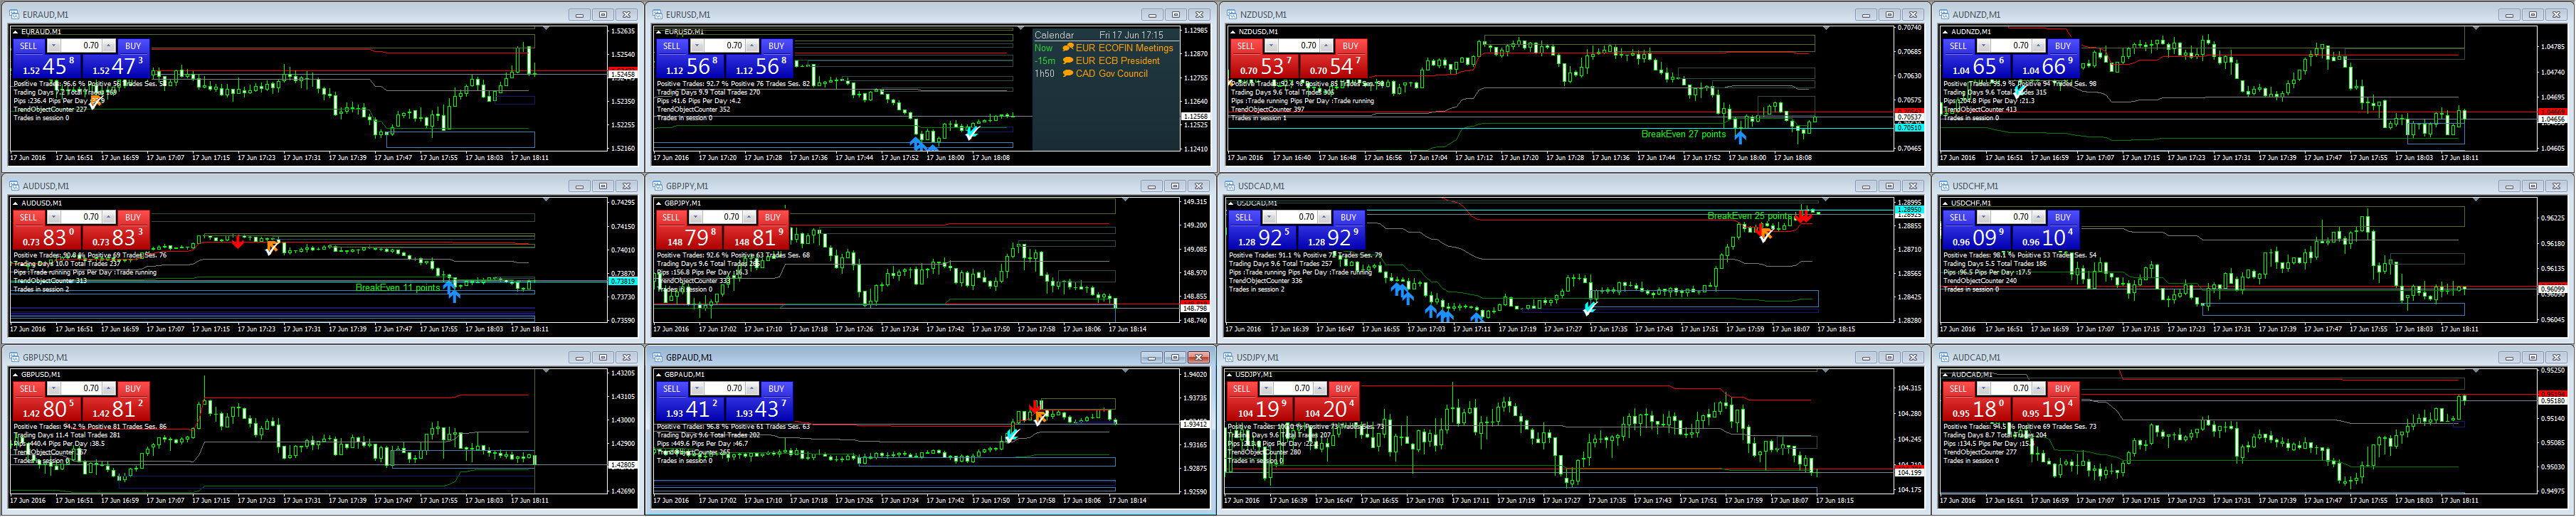The image size is (2576, 517).
Task: Click the AUDNZD,M1 window title bar chart icon
Action: tap(1944, 15)
